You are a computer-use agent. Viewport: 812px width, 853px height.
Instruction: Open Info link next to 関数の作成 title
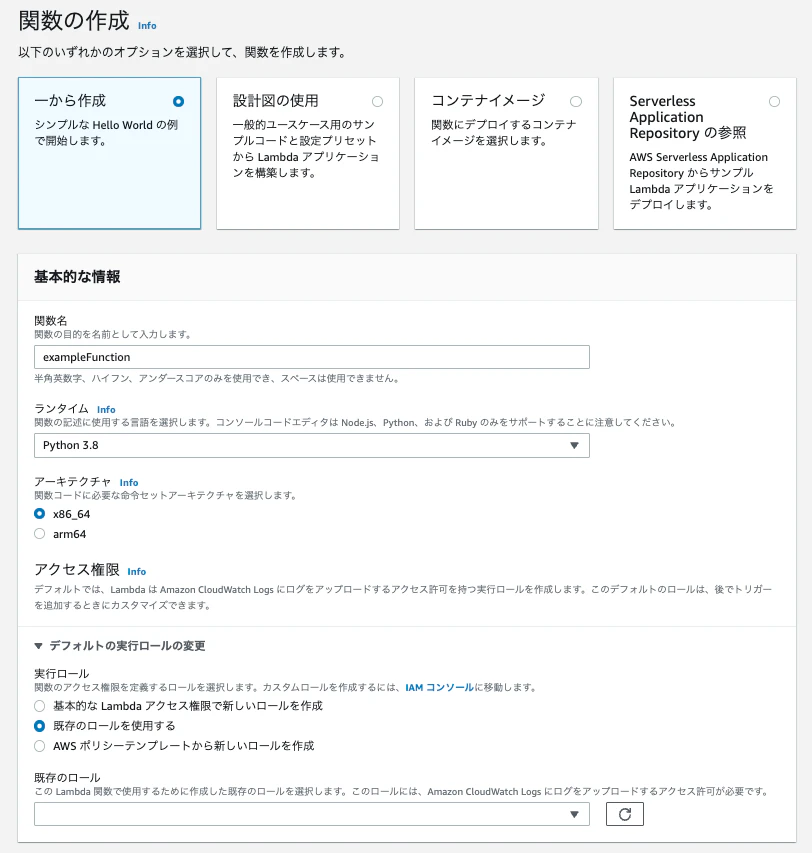[147, 26]
